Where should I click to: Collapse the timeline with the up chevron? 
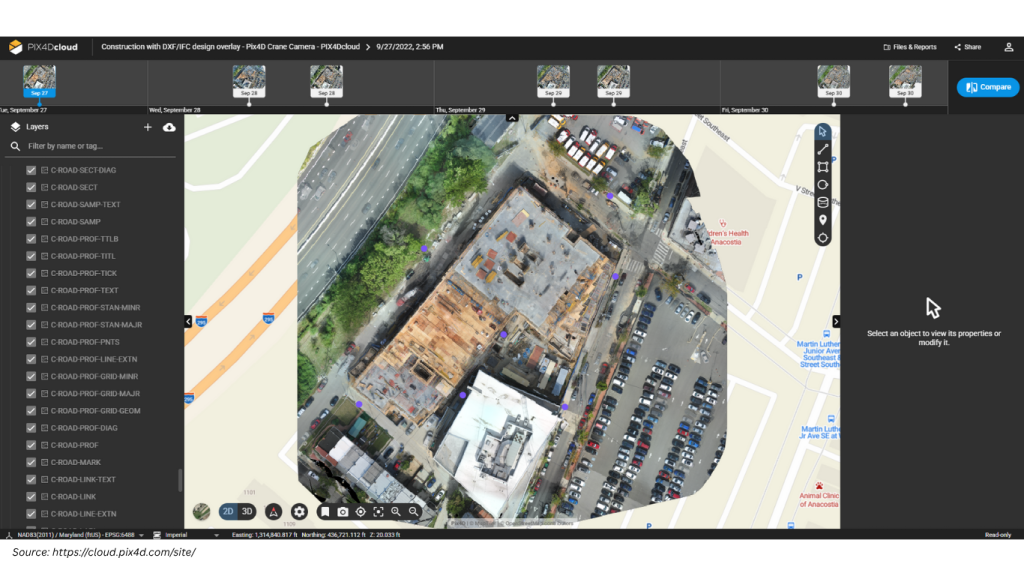click(x=512, y=118)
